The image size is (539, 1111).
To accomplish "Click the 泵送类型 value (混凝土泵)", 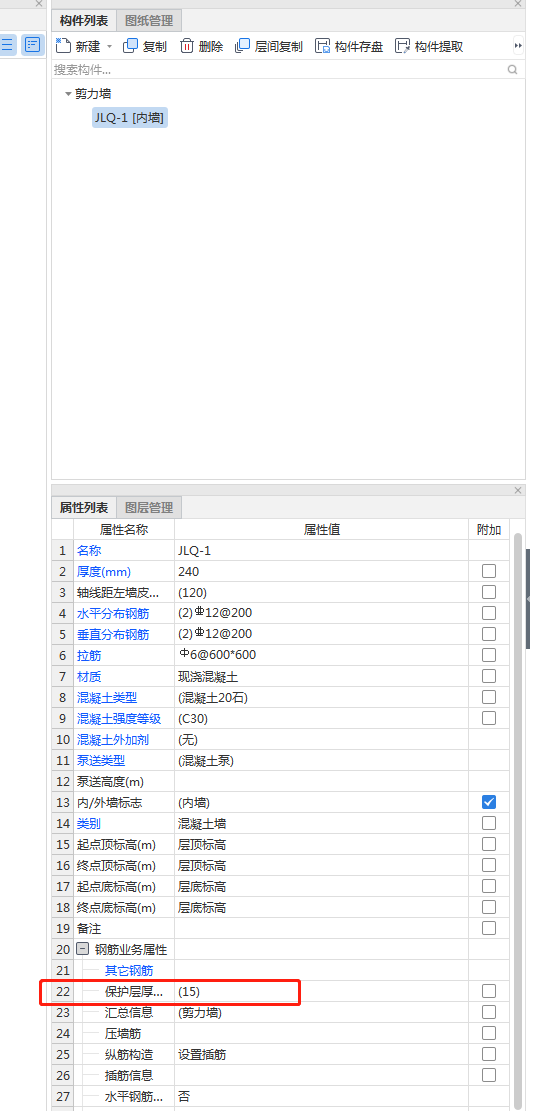I will pyautogui.click(x=206, y=760).
